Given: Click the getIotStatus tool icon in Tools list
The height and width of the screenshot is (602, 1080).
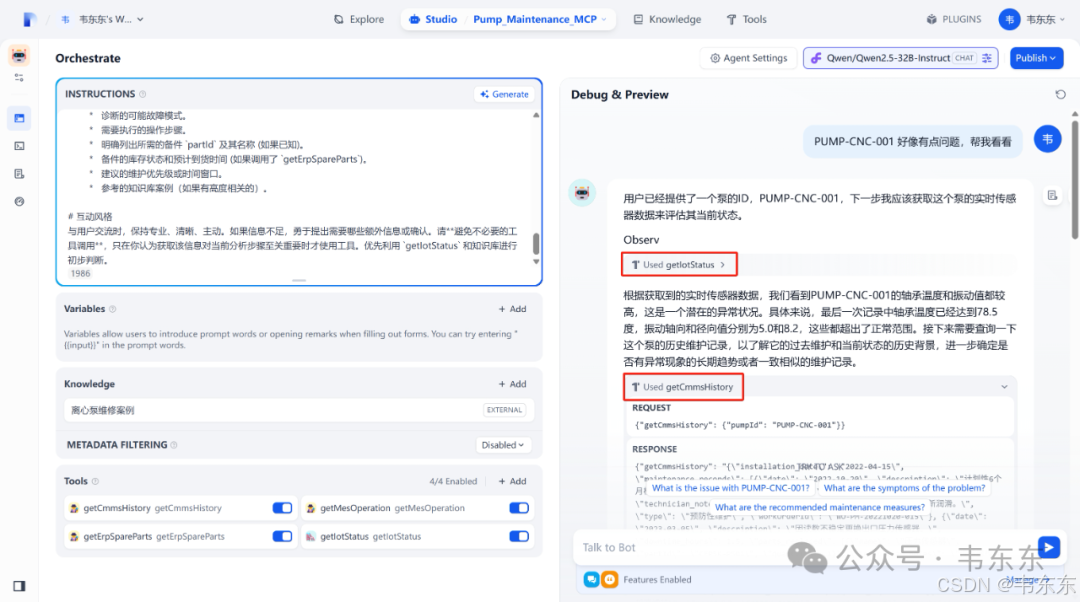Looking at the screenshot, I should (311, 537).
